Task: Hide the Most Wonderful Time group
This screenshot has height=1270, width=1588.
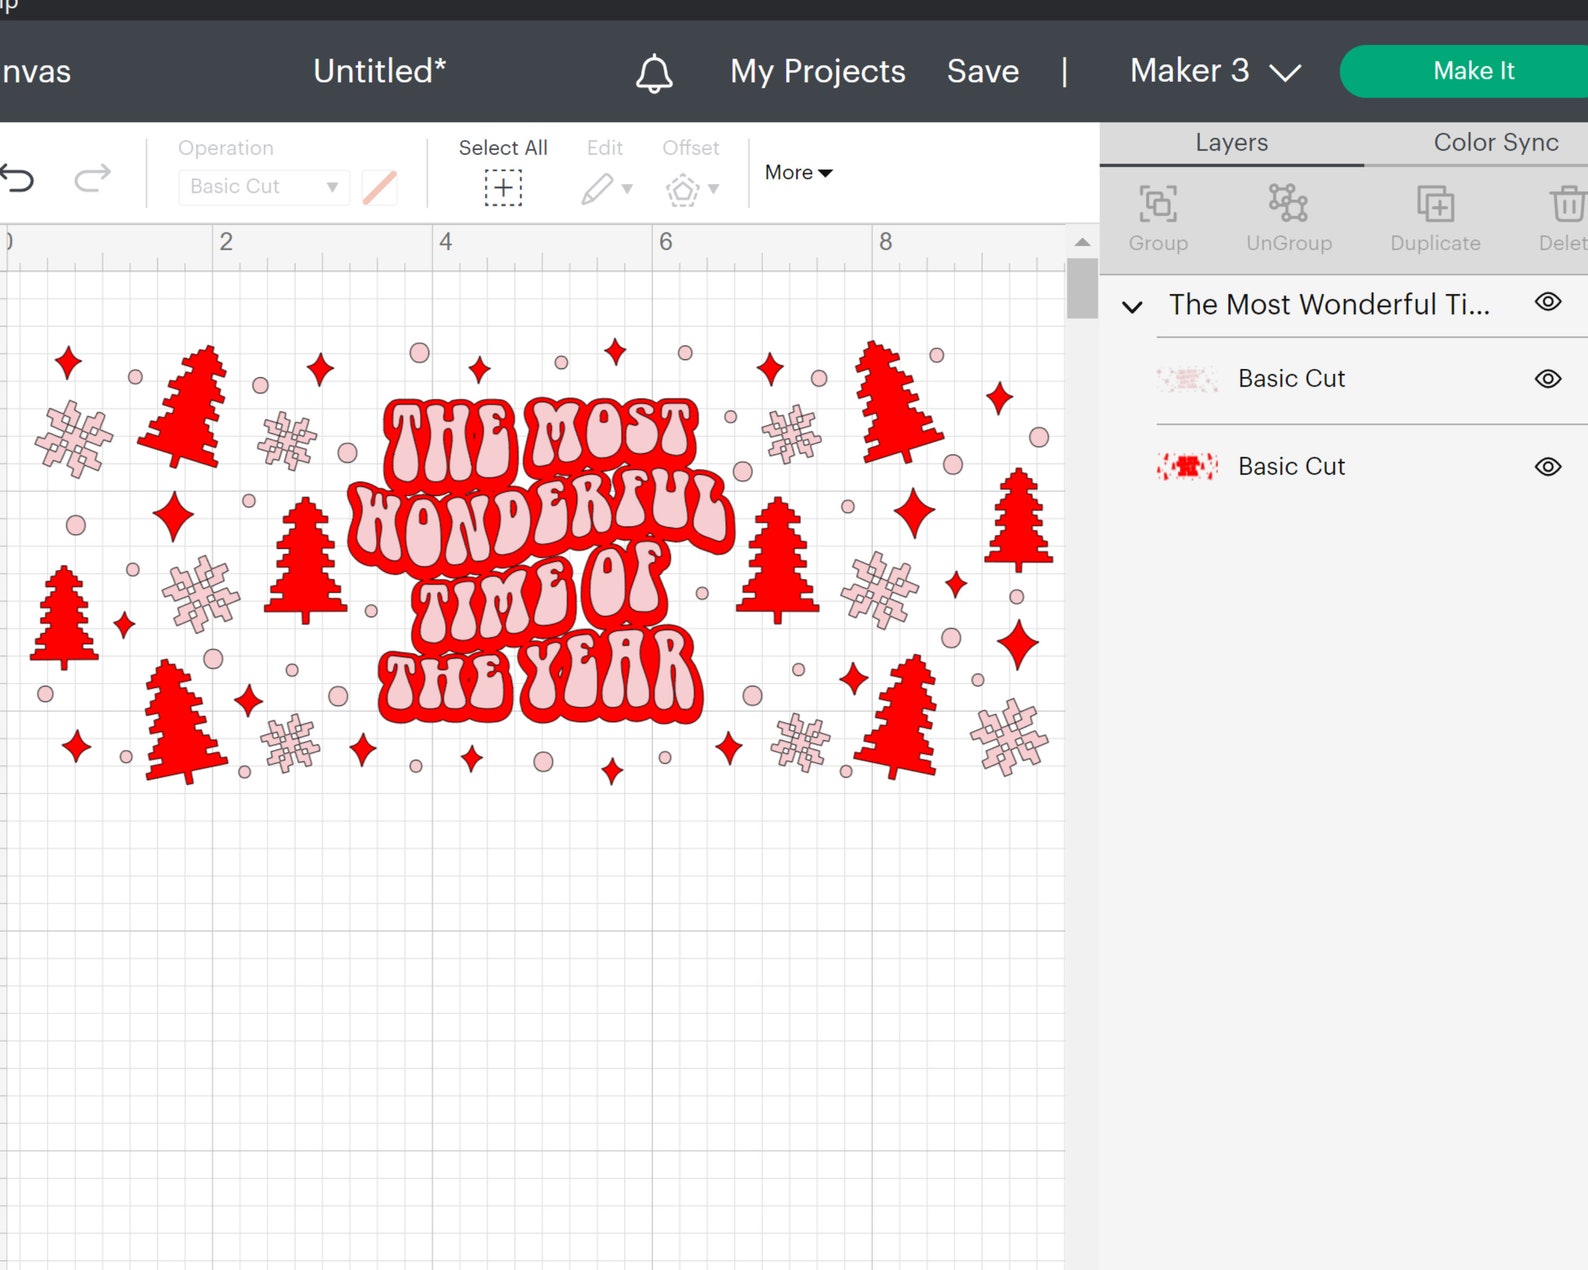Action: 1548,302
